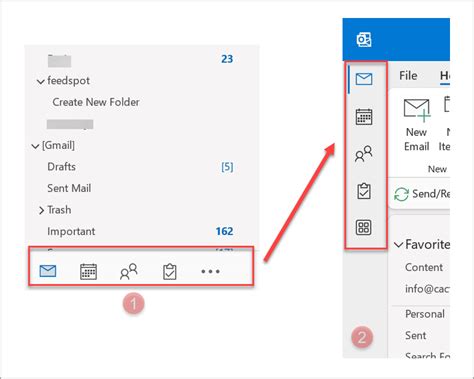Open More Apps grid icon in sidebar
474x379 pixels.
click(364, 228)
